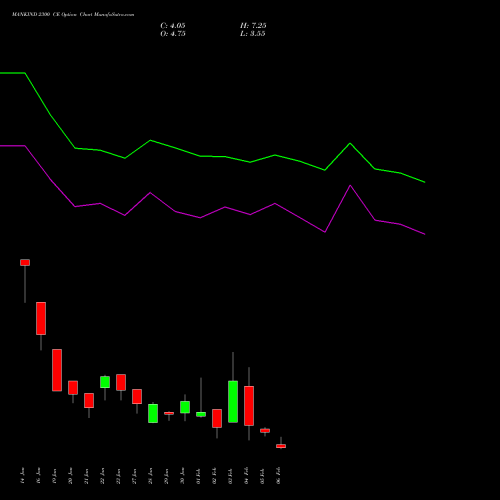Viewport: 500px width, 500px height.
Task: Click the 03 Feb date label
Action: [x=230, y=476]
